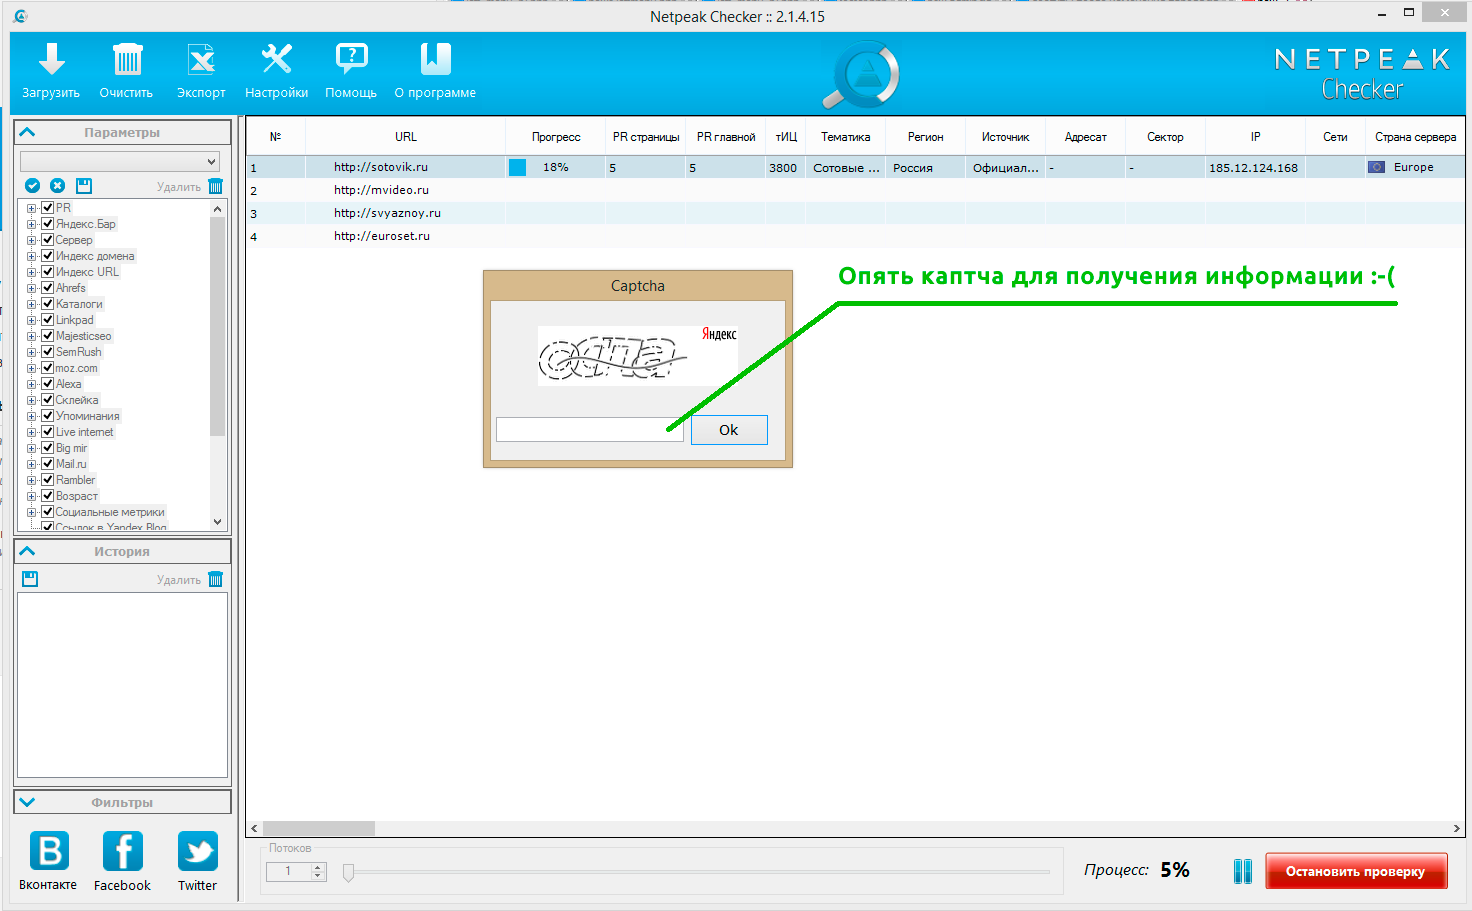Toggle the Live internet checkbox
The height and width of the screenshot is (911, 1472).
tap(47, 432)
